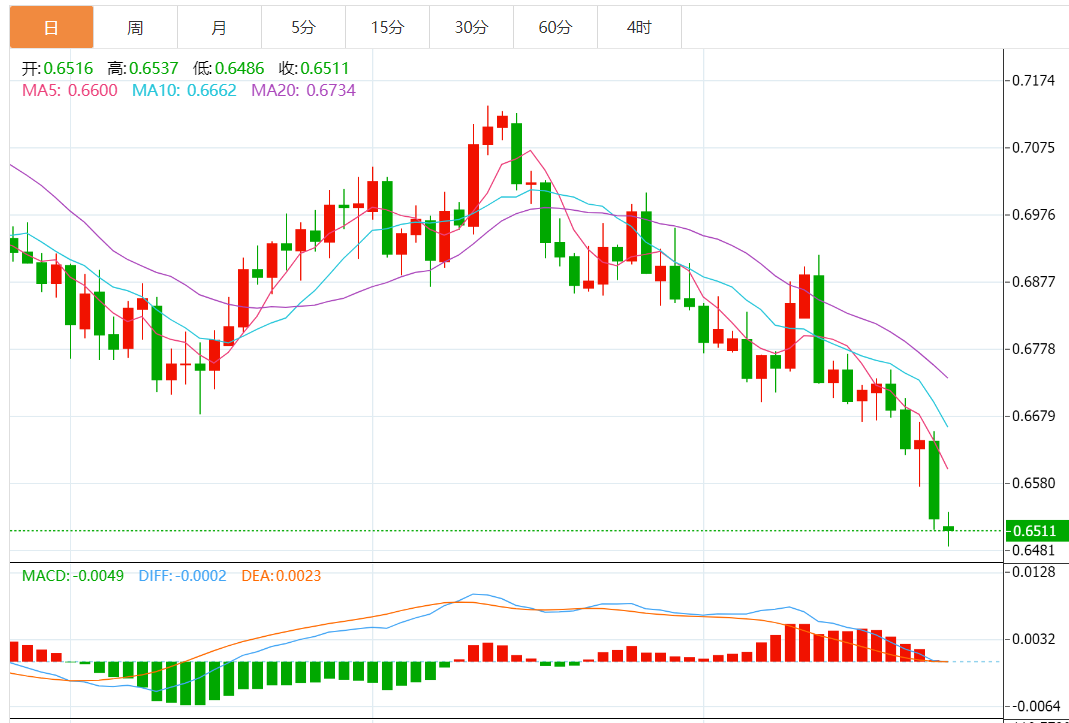1069x723 pixels.
Task: Click the 收:0.6511 close price value
Action: (x=314, y=68)
